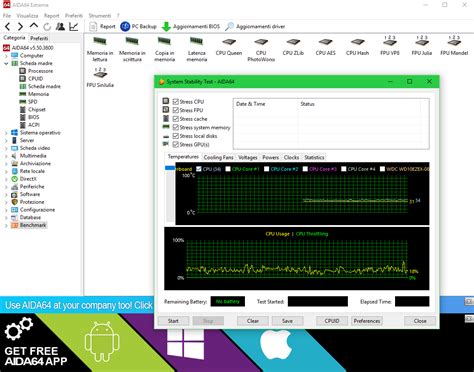The height and width of the screenshot is (372, 474).
Task: Switch to the Statistics tab
Action: tap(314, 157)
